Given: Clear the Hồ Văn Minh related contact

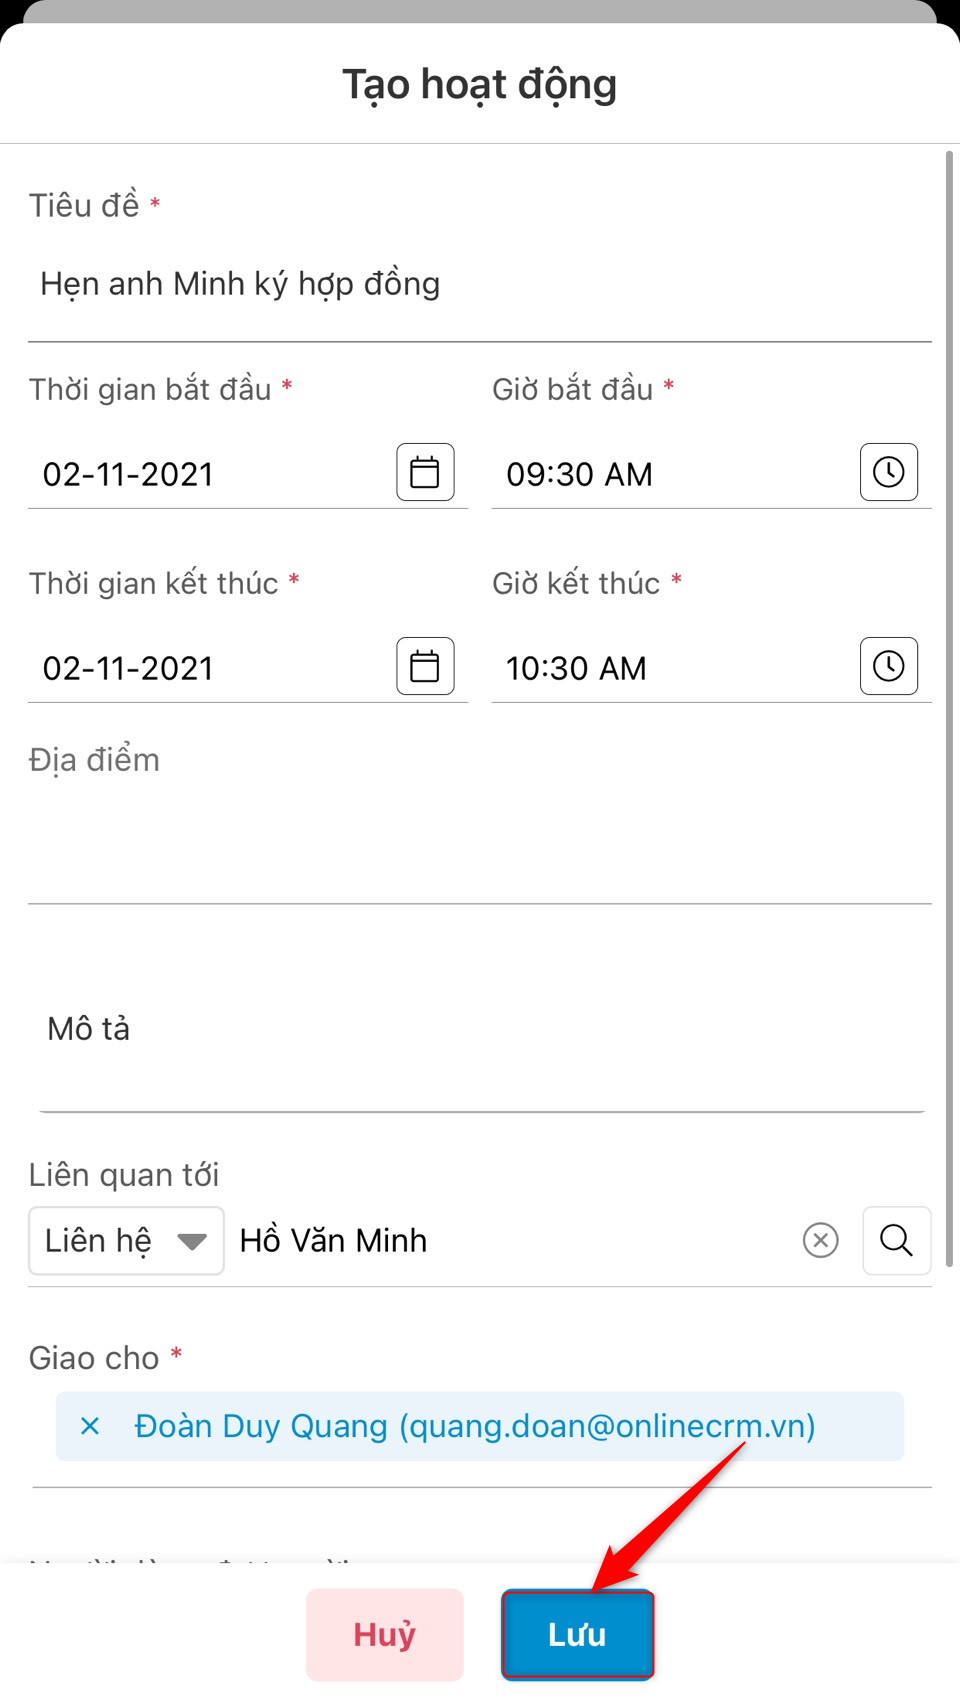Looking at the screenshot, I should tap(820, 1241).
